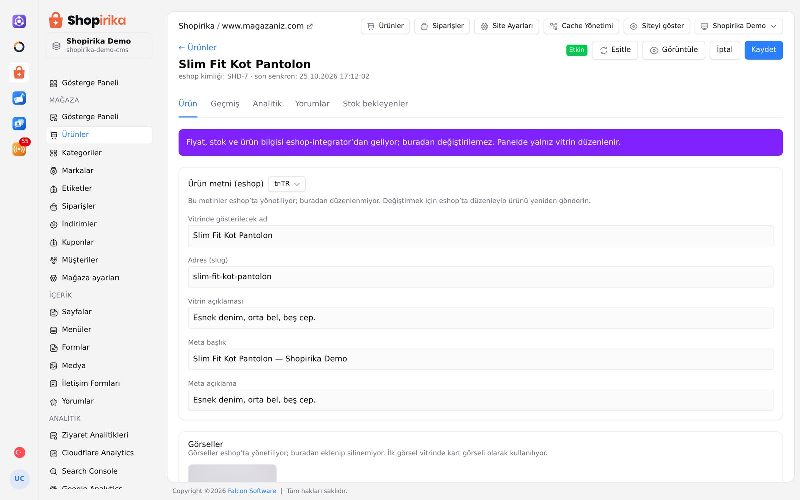
Task: Select the Ürün tab
Action: pyautogui.click(x=188, y=104)
